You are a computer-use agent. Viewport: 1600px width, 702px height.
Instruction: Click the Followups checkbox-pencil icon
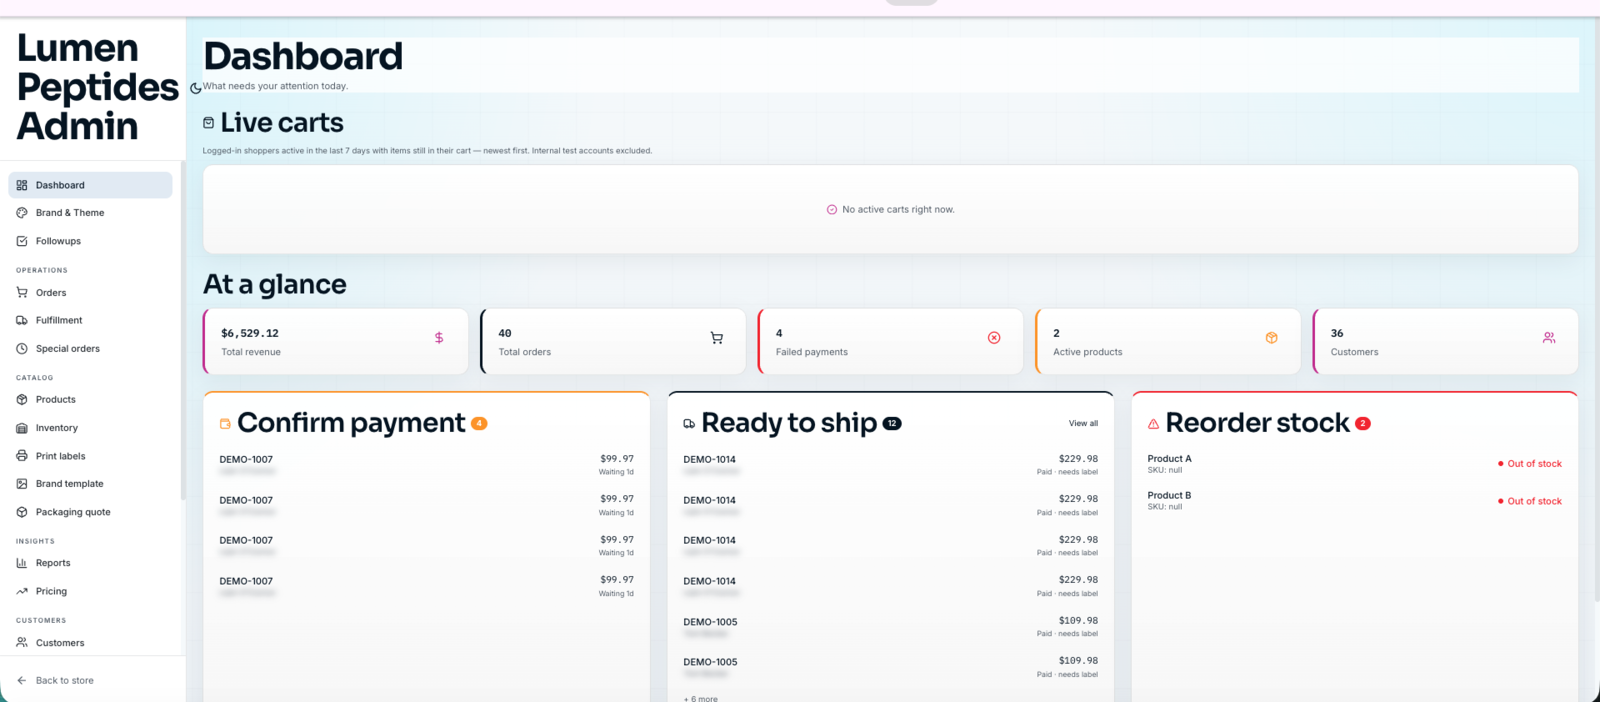[x=22, y=241]
